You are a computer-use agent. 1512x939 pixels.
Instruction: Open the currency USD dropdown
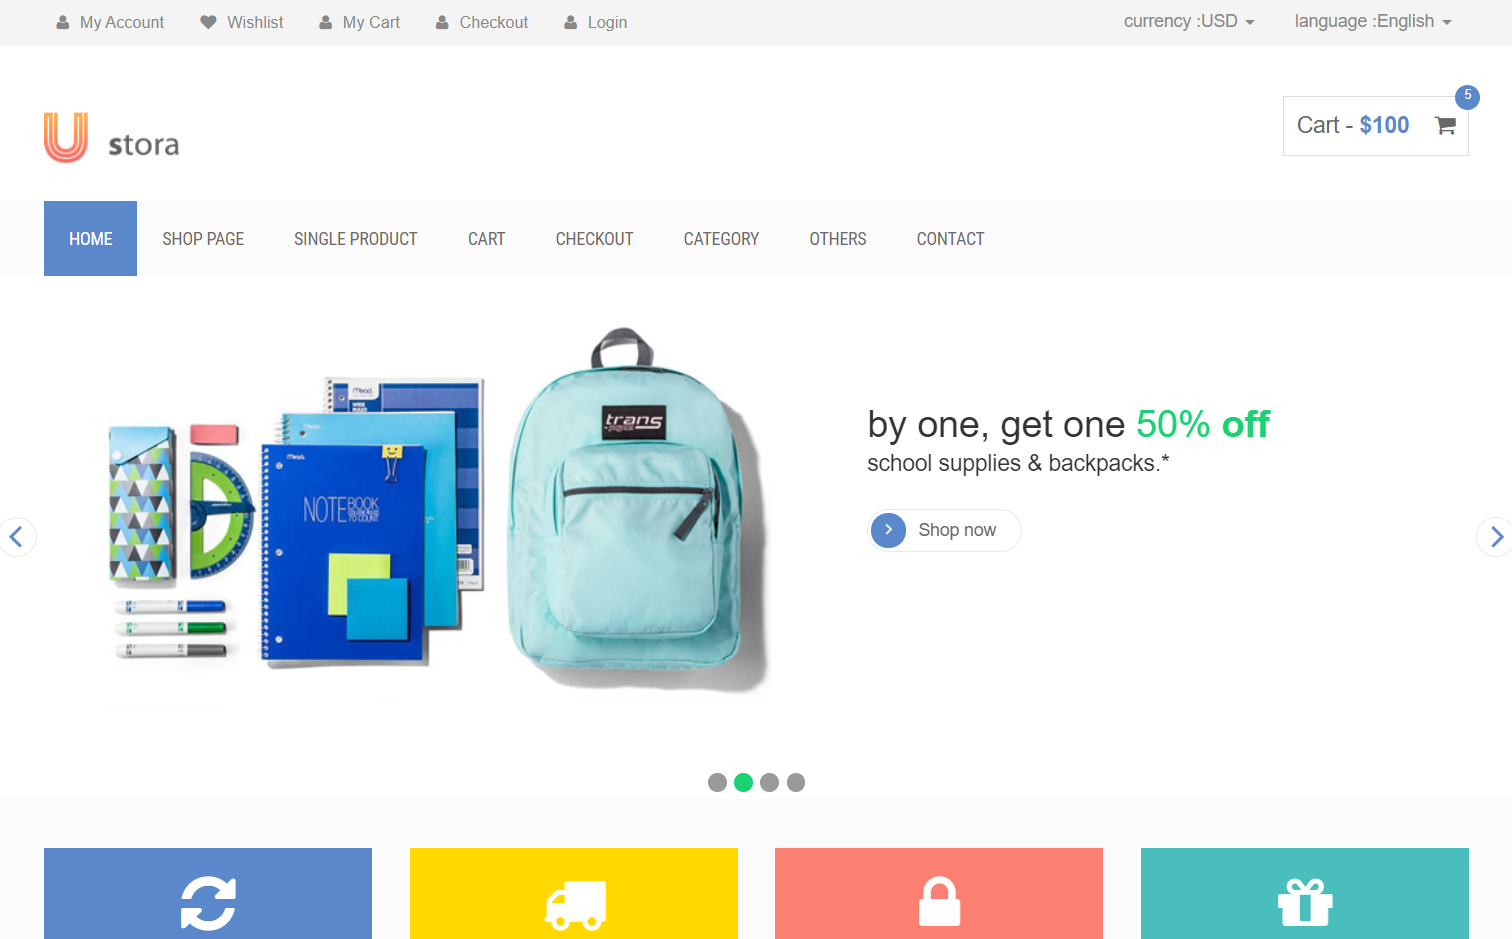click(x=1189, y=21)
